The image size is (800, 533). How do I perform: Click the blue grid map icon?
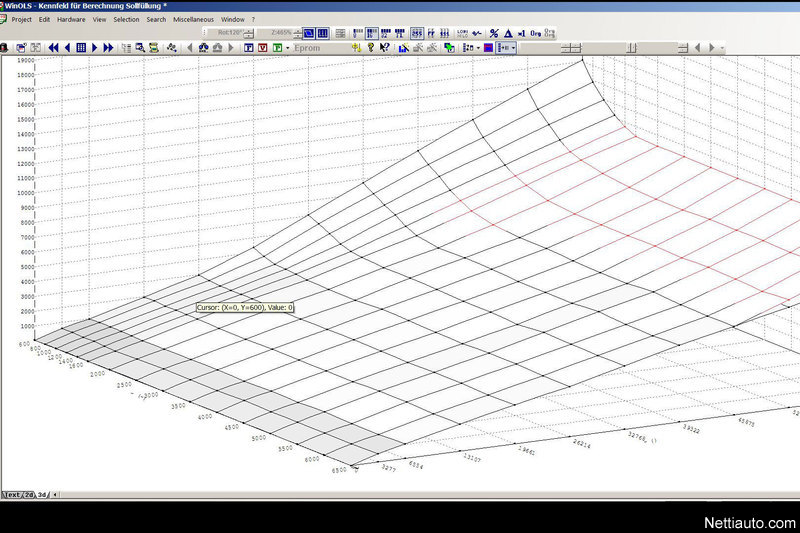[x=81, y=47]
